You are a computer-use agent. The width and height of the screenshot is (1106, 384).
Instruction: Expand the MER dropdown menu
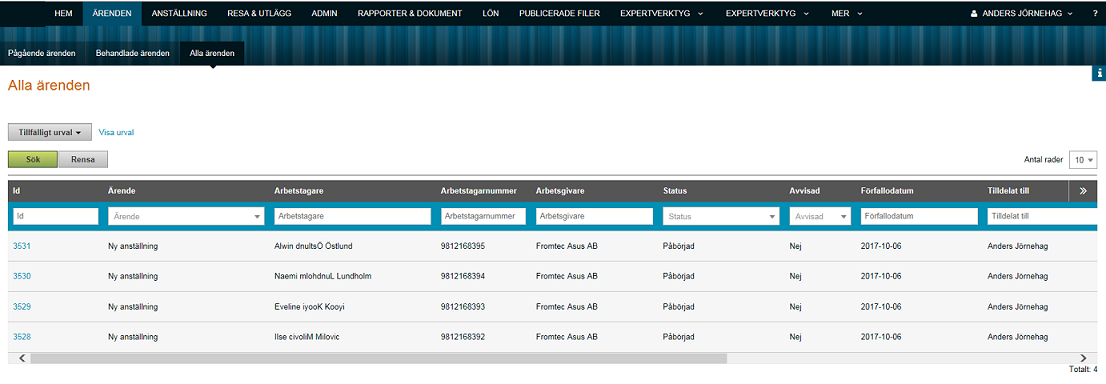847,13
